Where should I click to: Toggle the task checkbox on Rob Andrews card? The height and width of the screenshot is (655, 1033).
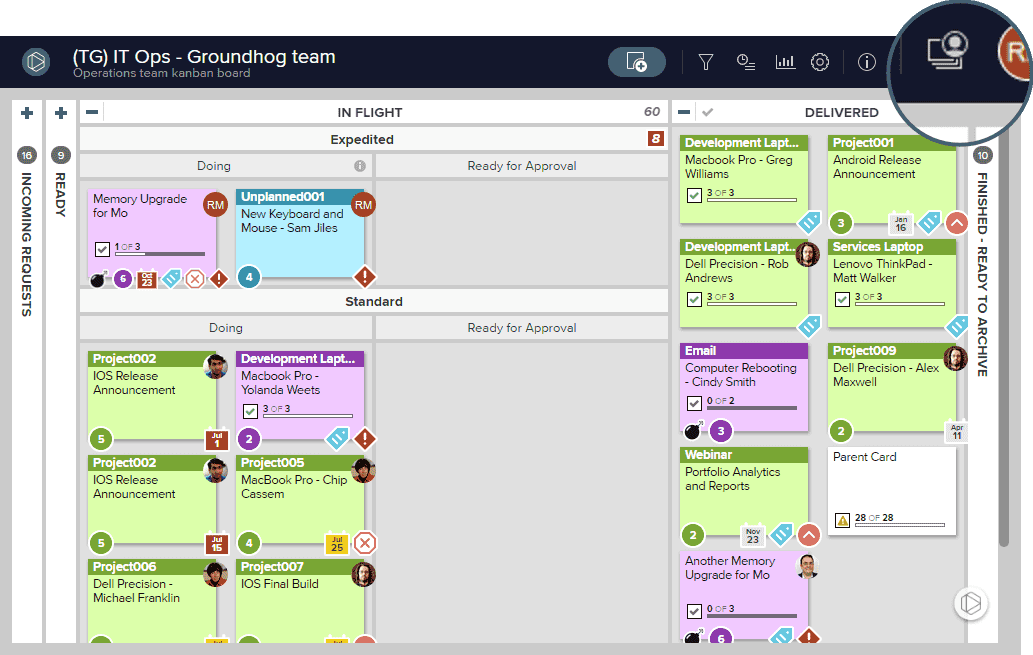pyautogui.click(x=694, y=299)
